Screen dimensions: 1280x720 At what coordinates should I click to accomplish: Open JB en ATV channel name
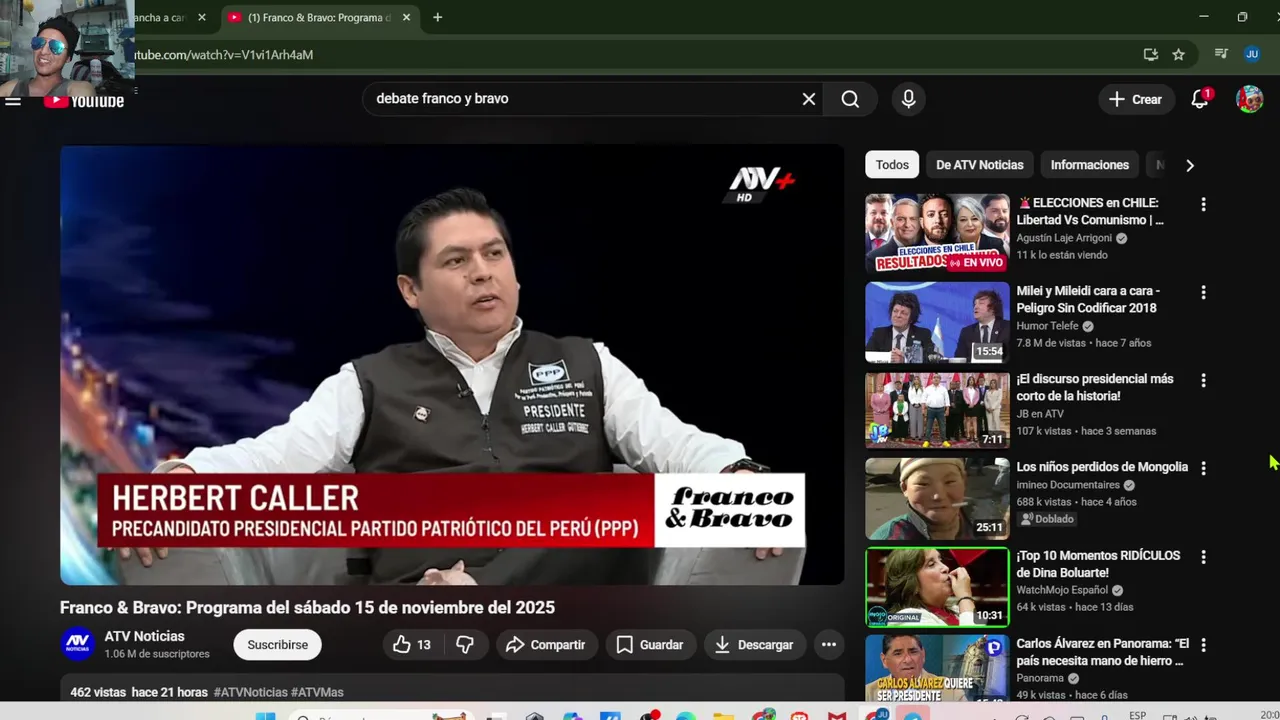click(x=1040, y=414)
